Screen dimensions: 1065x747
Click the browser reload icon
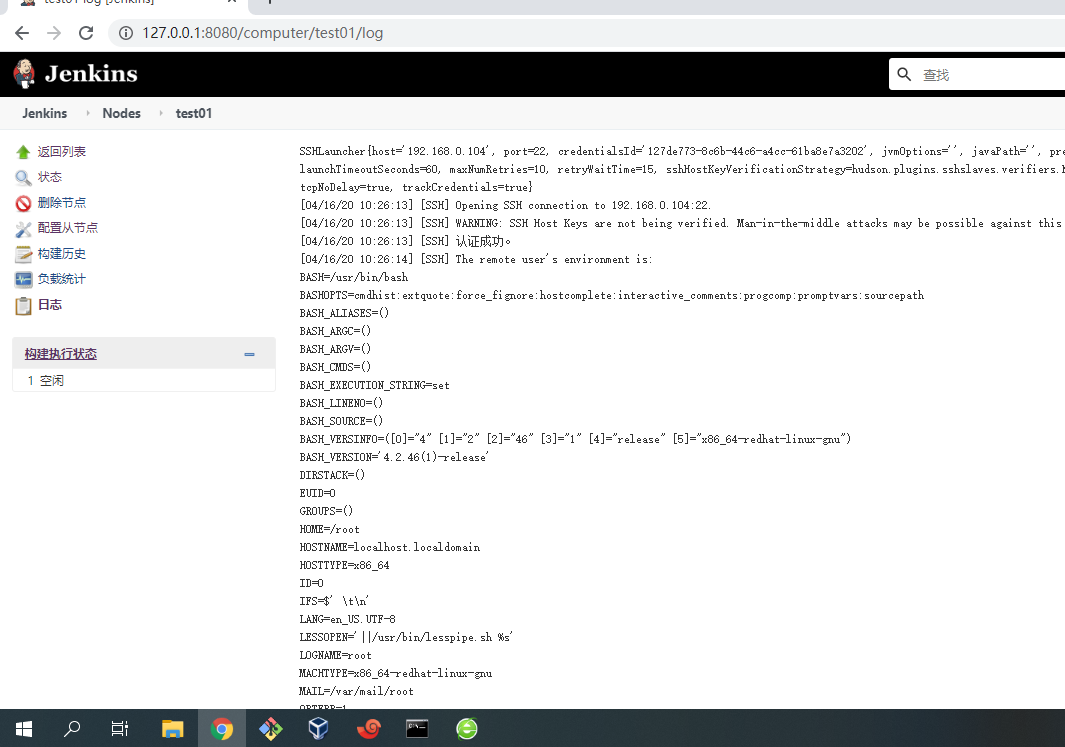(x=86, y=32)
